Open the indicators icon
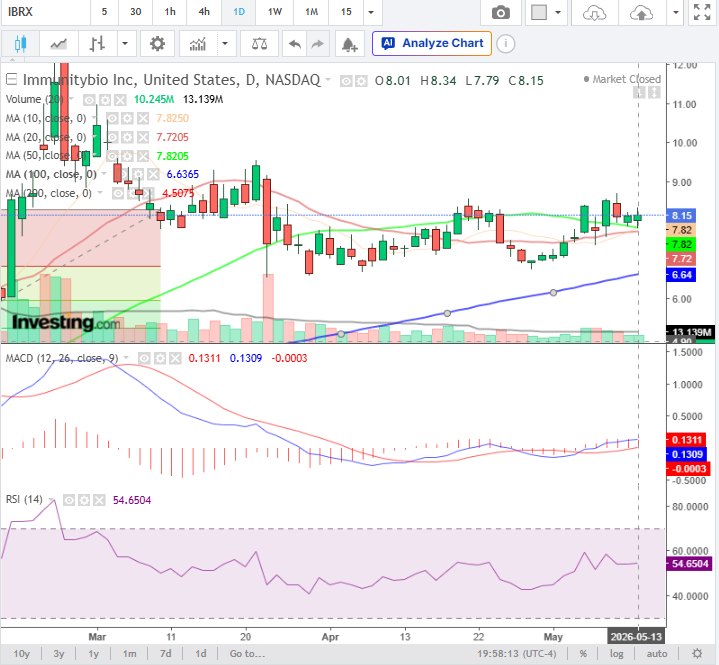Image resolution: width=719 pixels, height=665 pixels. click(x=198, y=44)
